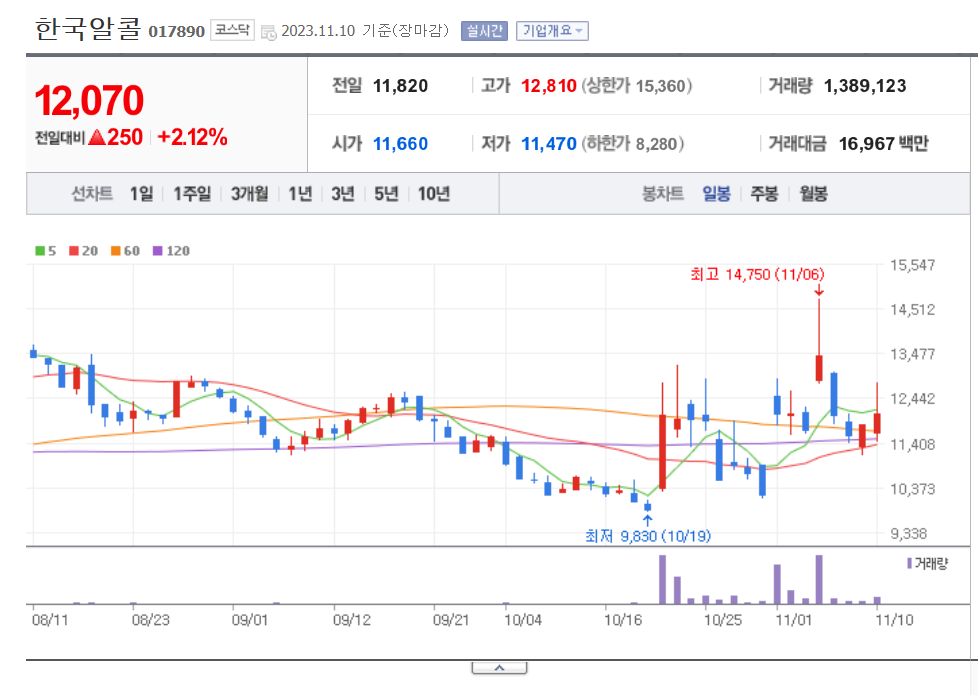Click the 하한가 8,280 text
Screen dimensions: 978x695
pos(632,144)
